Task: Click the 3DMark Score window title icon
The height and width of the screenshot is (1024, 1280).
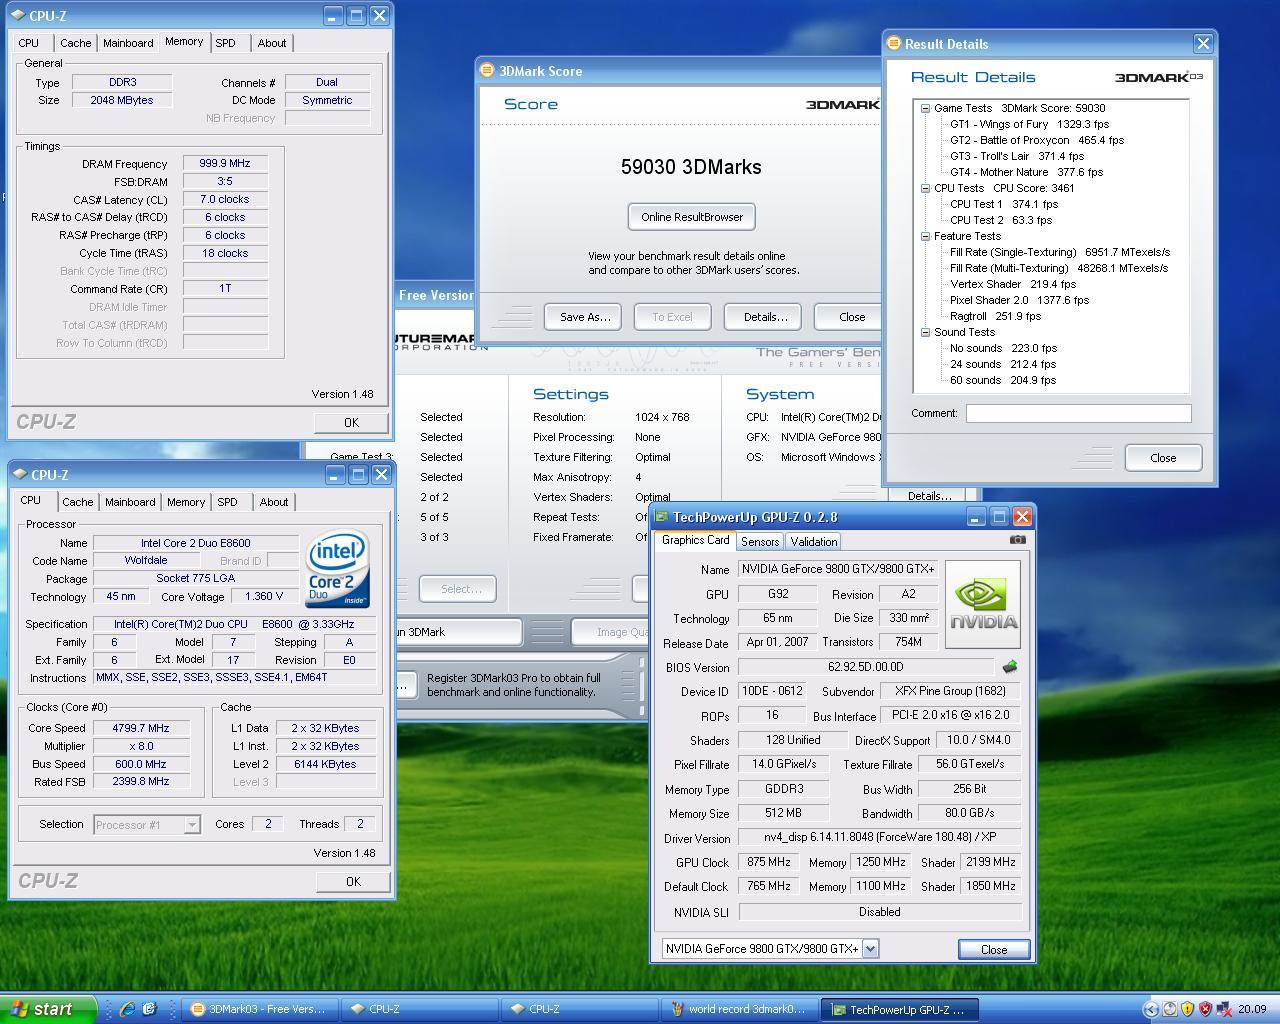Action: pos(487,70)
